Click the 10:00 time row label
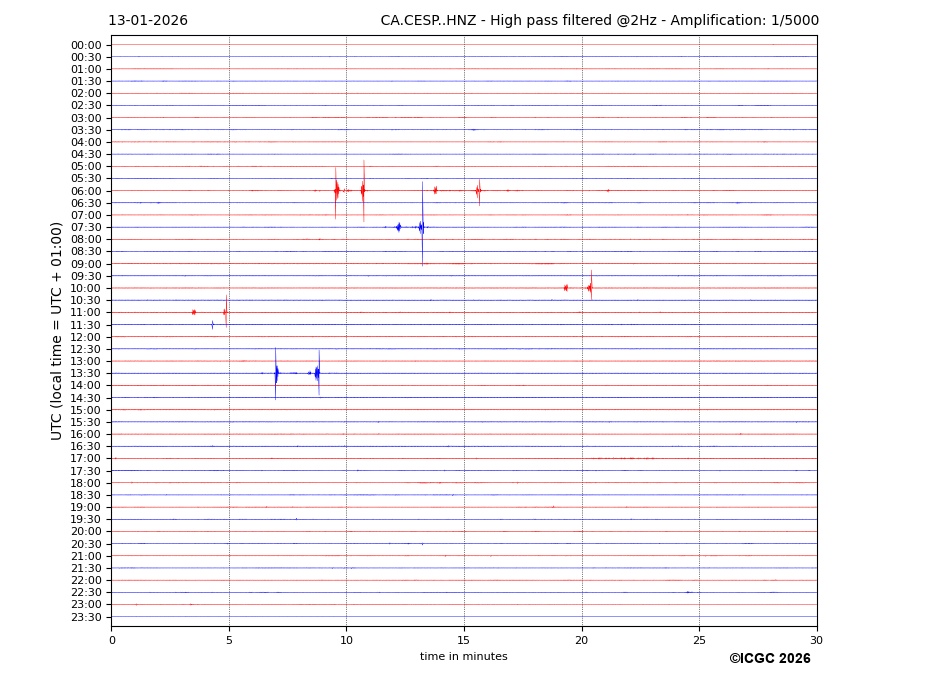The width and height of the screenshot is (927, 696). tap(86, 288)
